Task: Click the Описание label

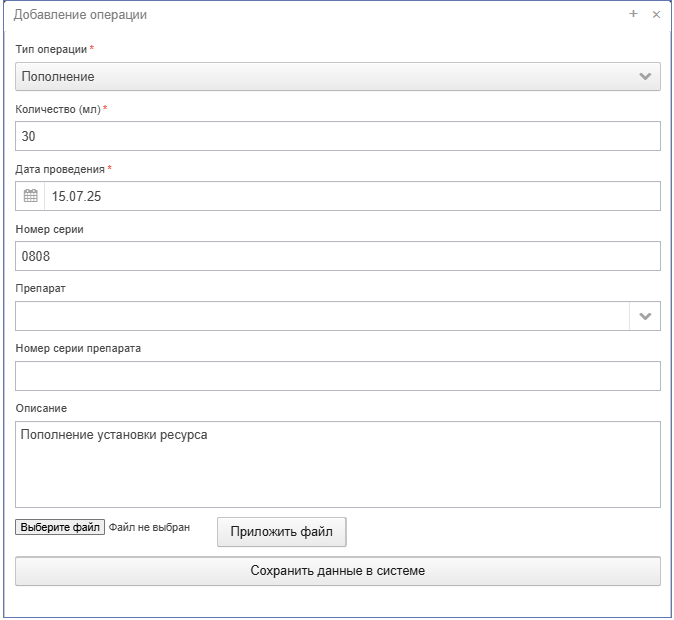Action: [x=41, y=408]
